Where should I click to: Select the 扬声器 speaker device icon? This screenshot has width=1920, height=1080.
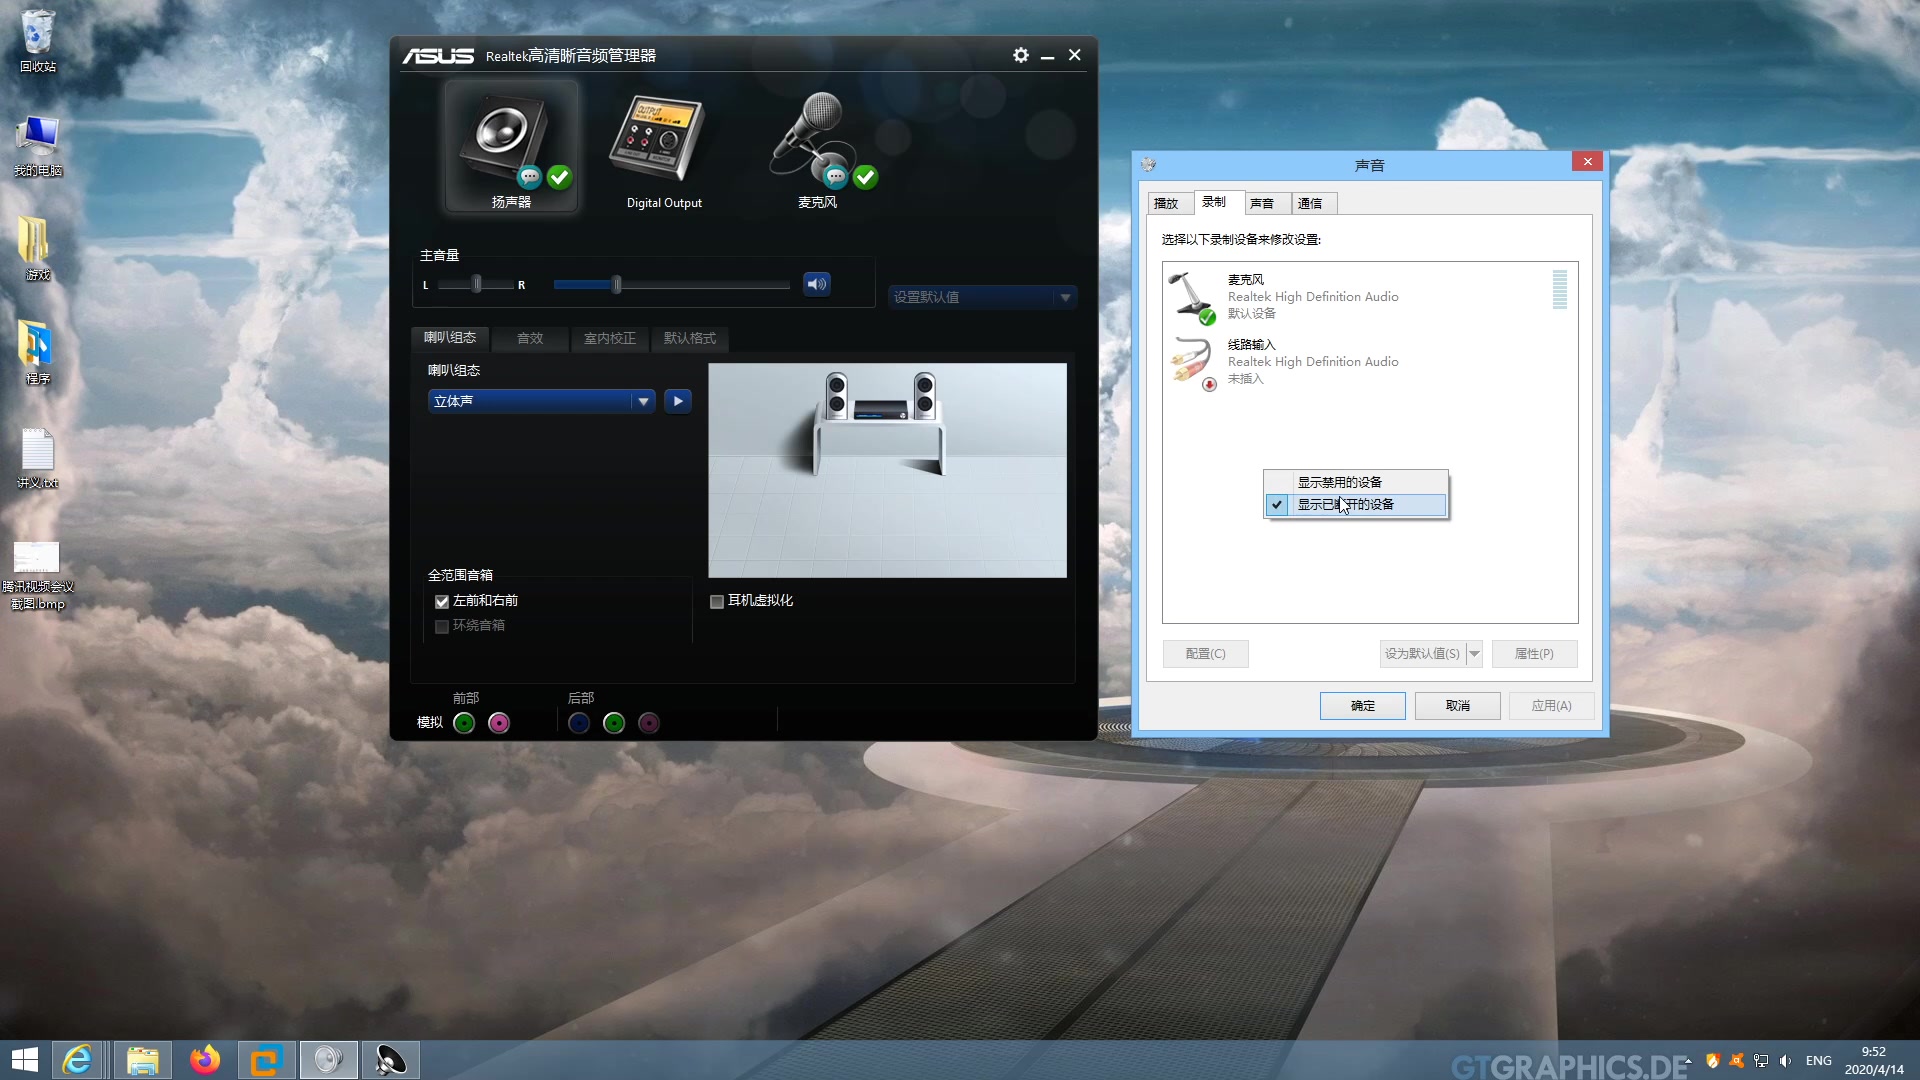point(511,147)
